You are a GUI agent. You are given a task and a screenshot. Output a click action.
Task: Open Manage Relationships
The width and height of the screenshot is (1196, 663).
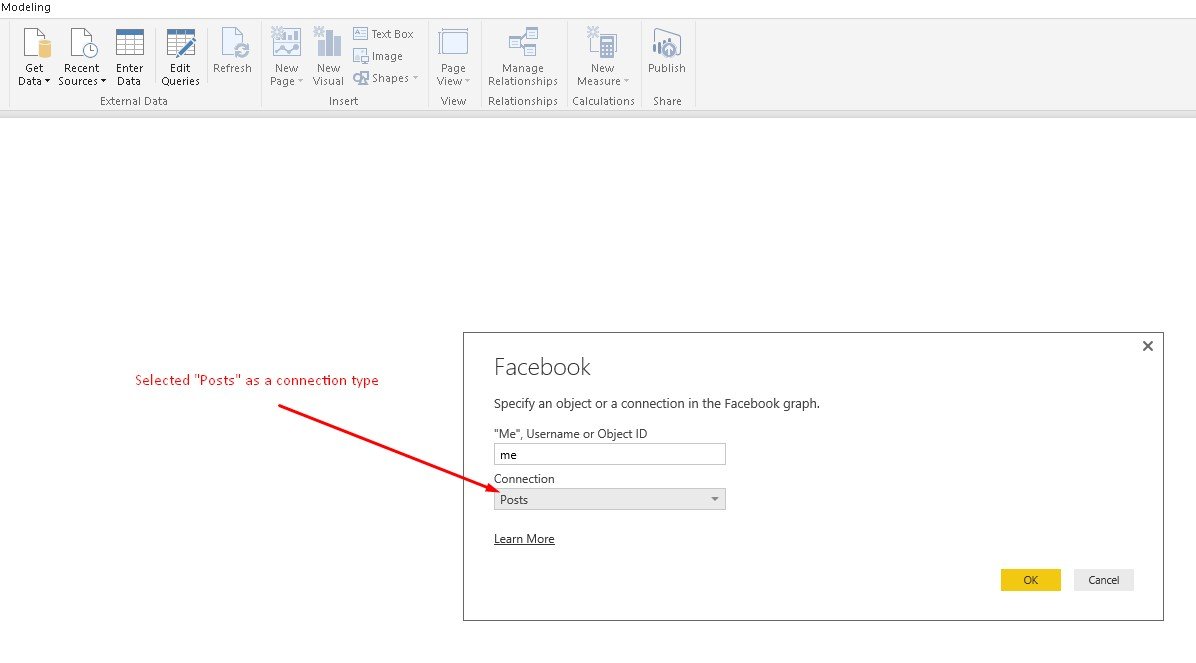[x=522, y=58]
